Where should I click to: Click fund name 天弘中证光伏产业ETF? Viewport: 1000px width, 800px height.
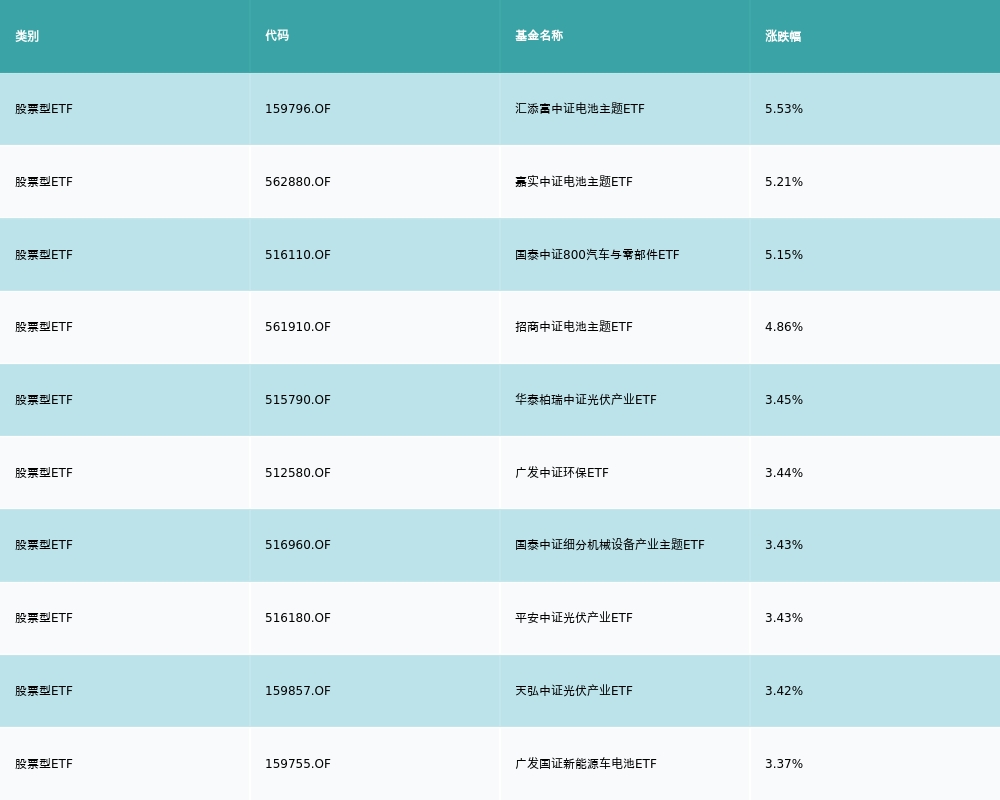tap(574, 691)
